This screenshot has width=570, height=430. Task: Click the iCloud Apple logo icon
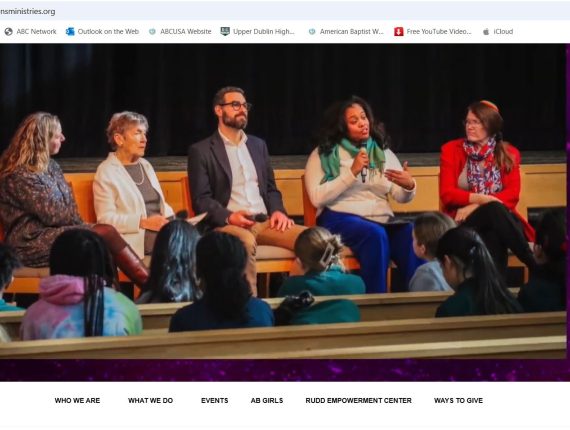coord(486,32)
